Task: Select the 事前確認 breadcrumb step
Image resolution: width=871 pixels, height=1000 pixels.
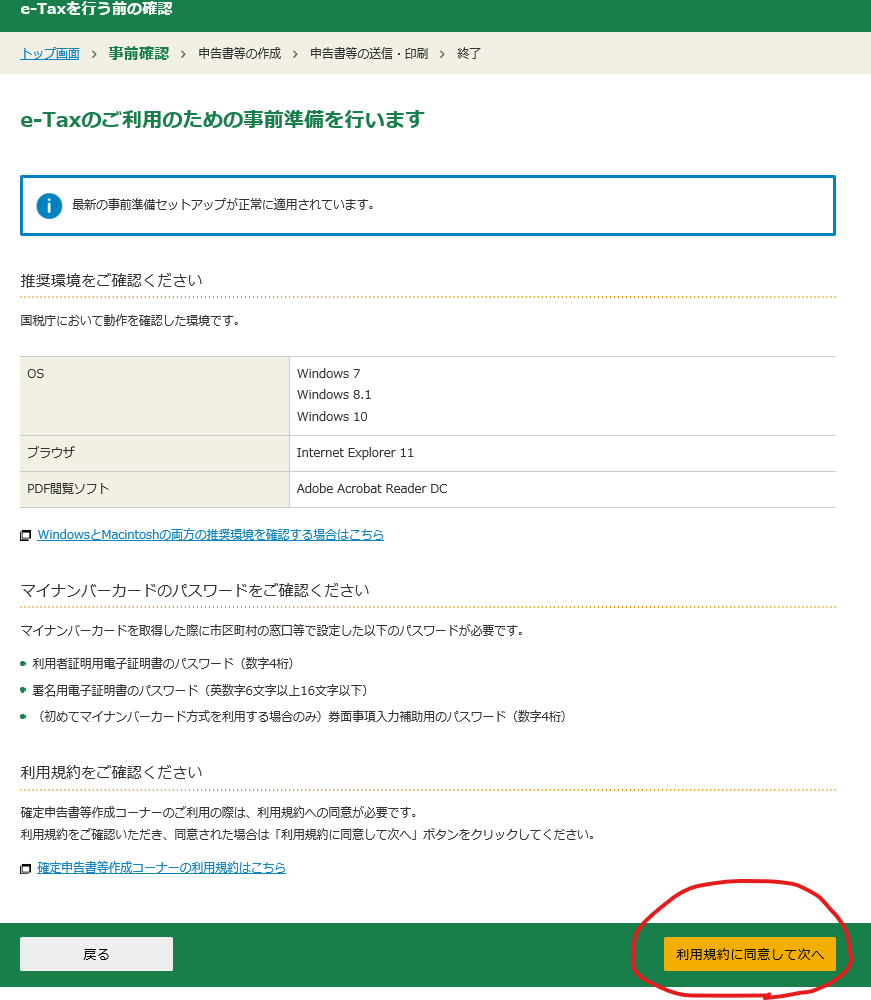Action: click(x=138, y=54)
